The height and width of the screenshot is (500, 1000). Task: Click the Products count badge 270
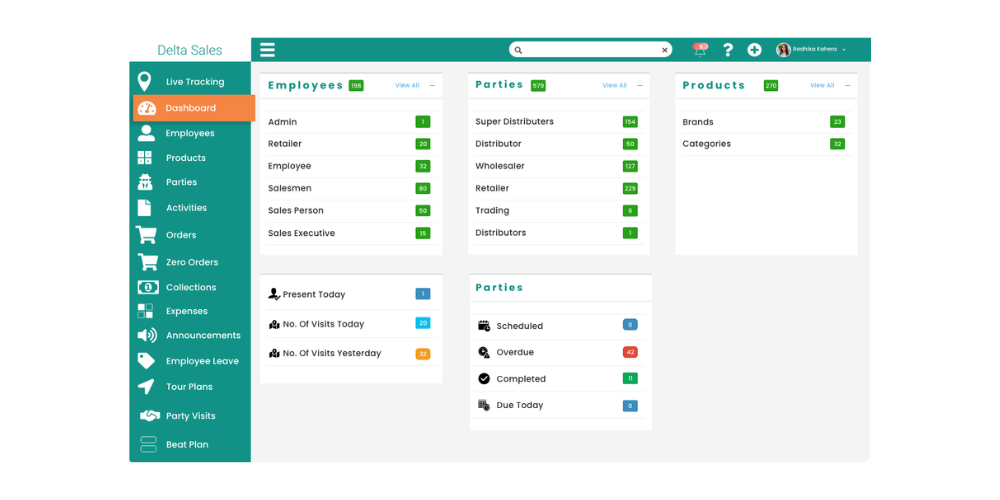(771, 85)
